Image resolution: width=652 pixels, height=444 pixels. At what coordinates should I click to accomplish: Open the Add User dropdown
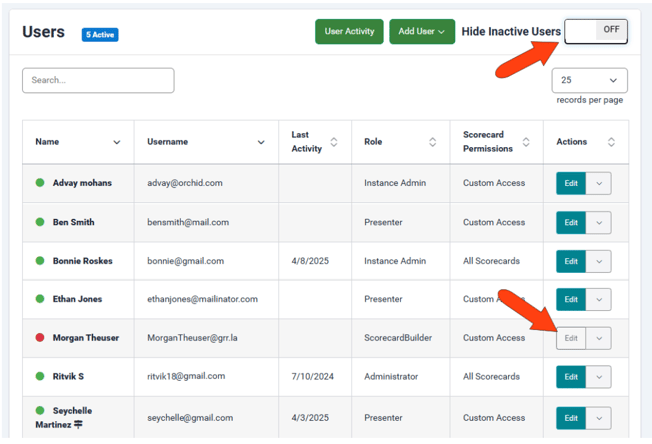pyautogui.click(x=421, y=32)
